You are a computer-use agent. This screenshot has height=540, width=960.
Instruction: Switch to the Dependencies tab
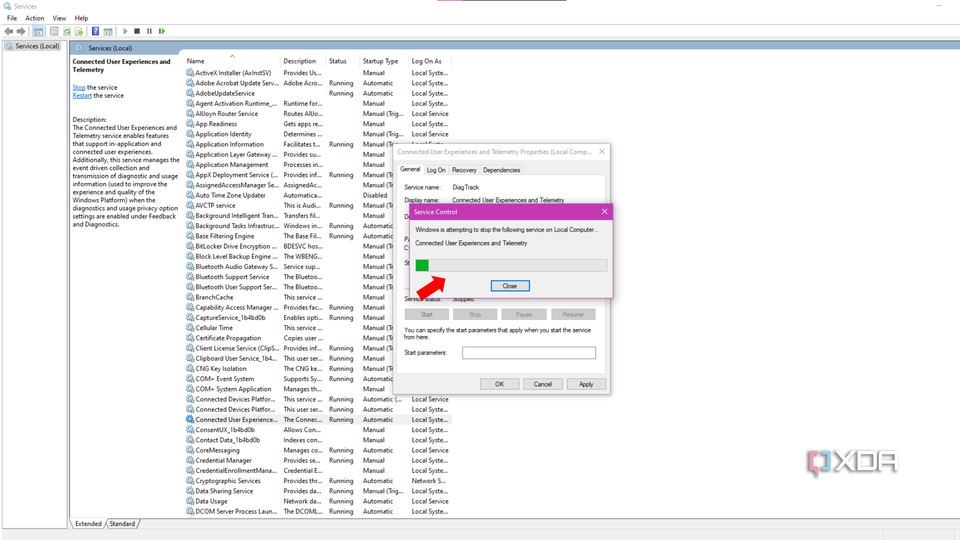pyautogui.click(x=501, y=170)
